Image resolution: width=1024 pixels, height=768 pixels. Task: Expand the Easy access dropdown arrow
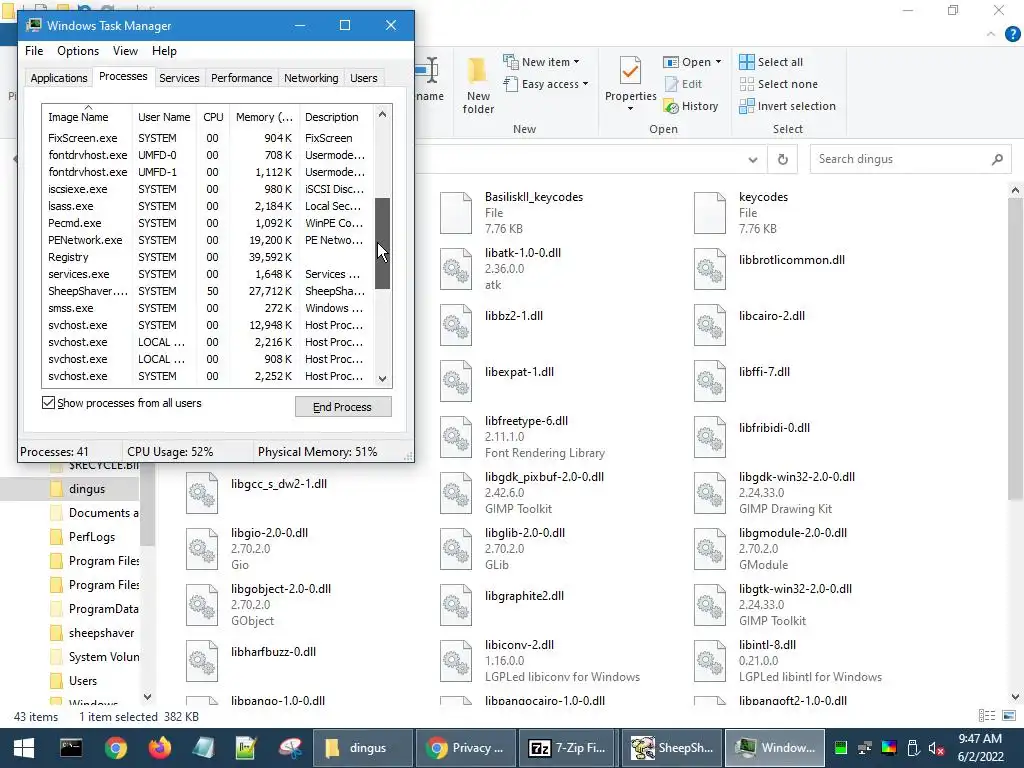click(585, 84)
